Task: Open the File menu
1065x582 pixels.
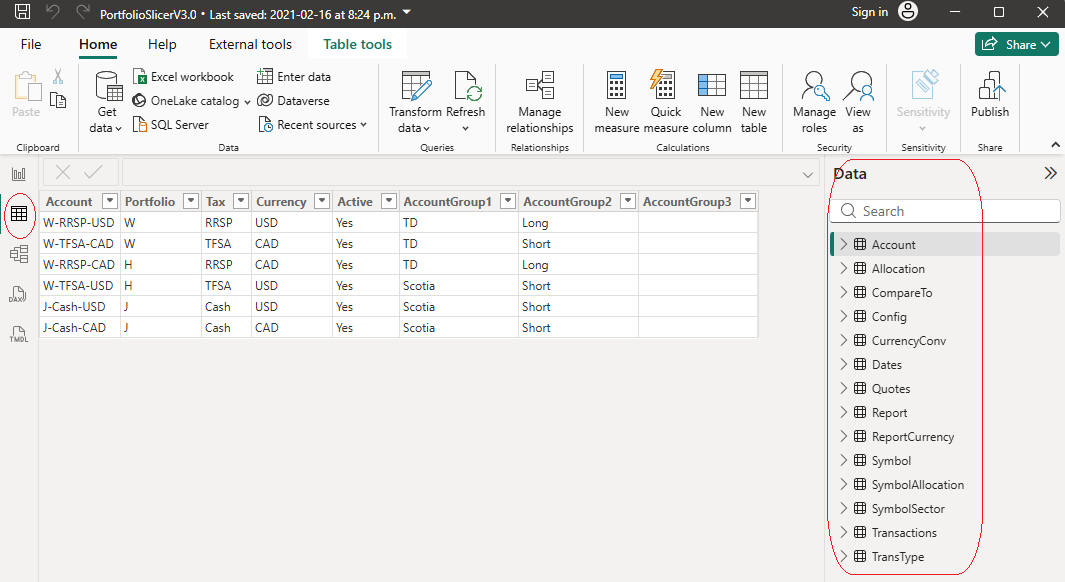Action: (31, 44)
